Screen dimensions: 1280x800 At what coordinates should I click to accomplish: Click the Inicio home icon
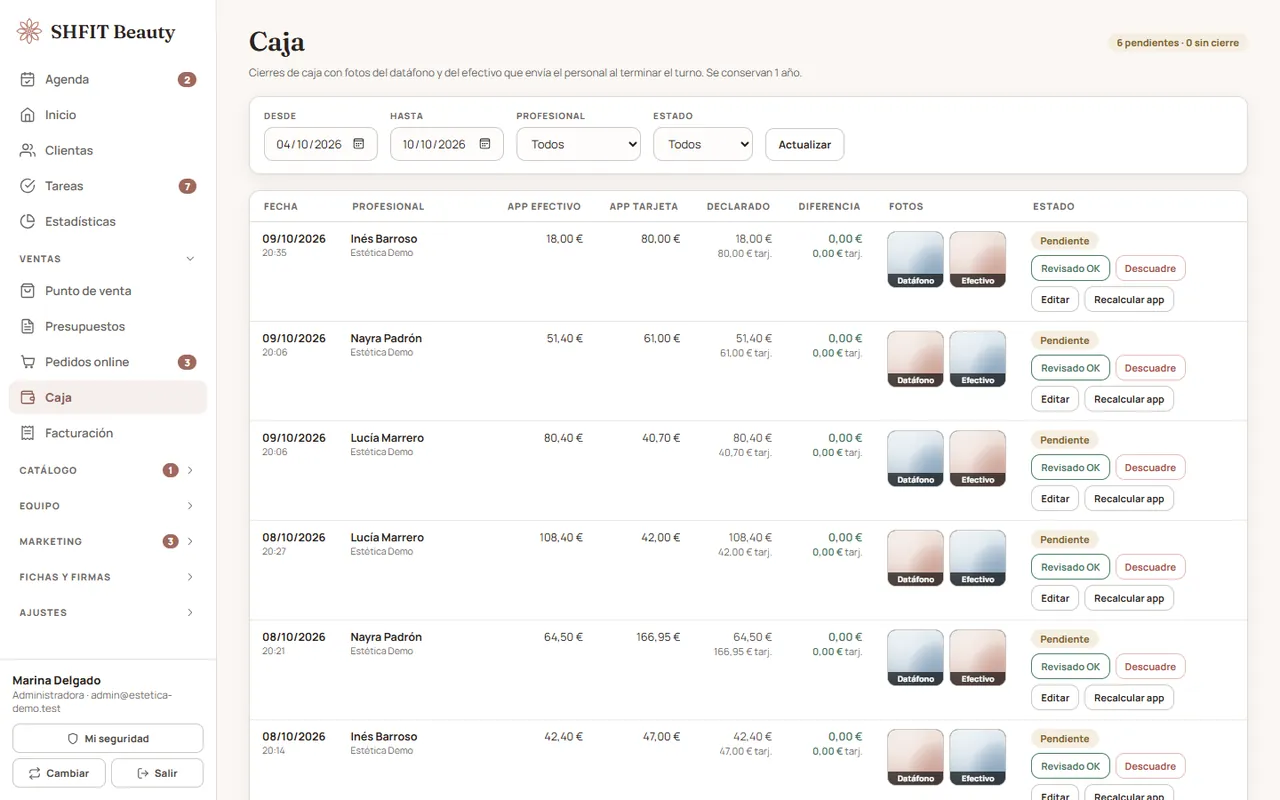[x=28, y=115]
